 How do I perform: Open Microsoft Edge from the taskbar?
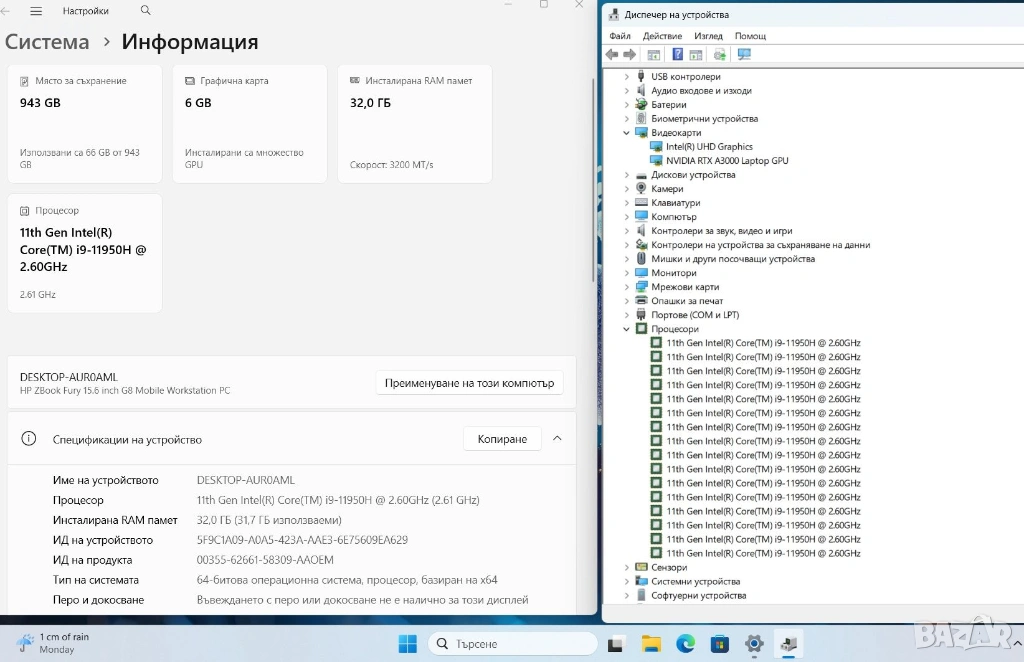click(685, 644)
